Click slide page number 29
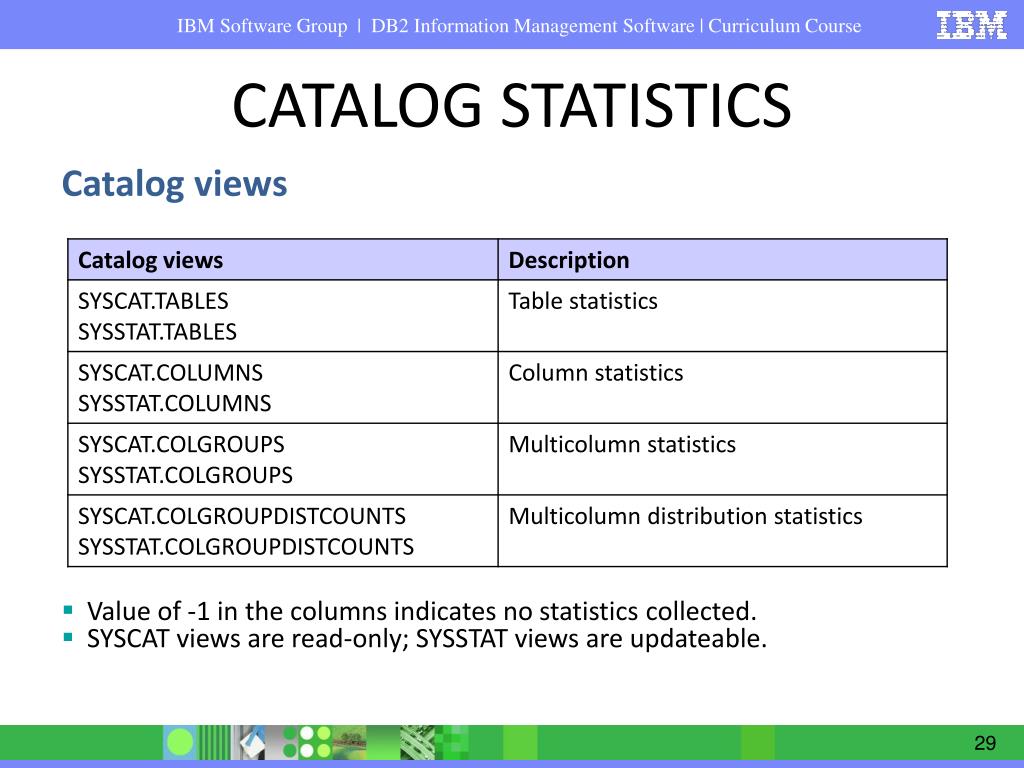The width and height of the screenshot is (1024, 768). (985, 743)
